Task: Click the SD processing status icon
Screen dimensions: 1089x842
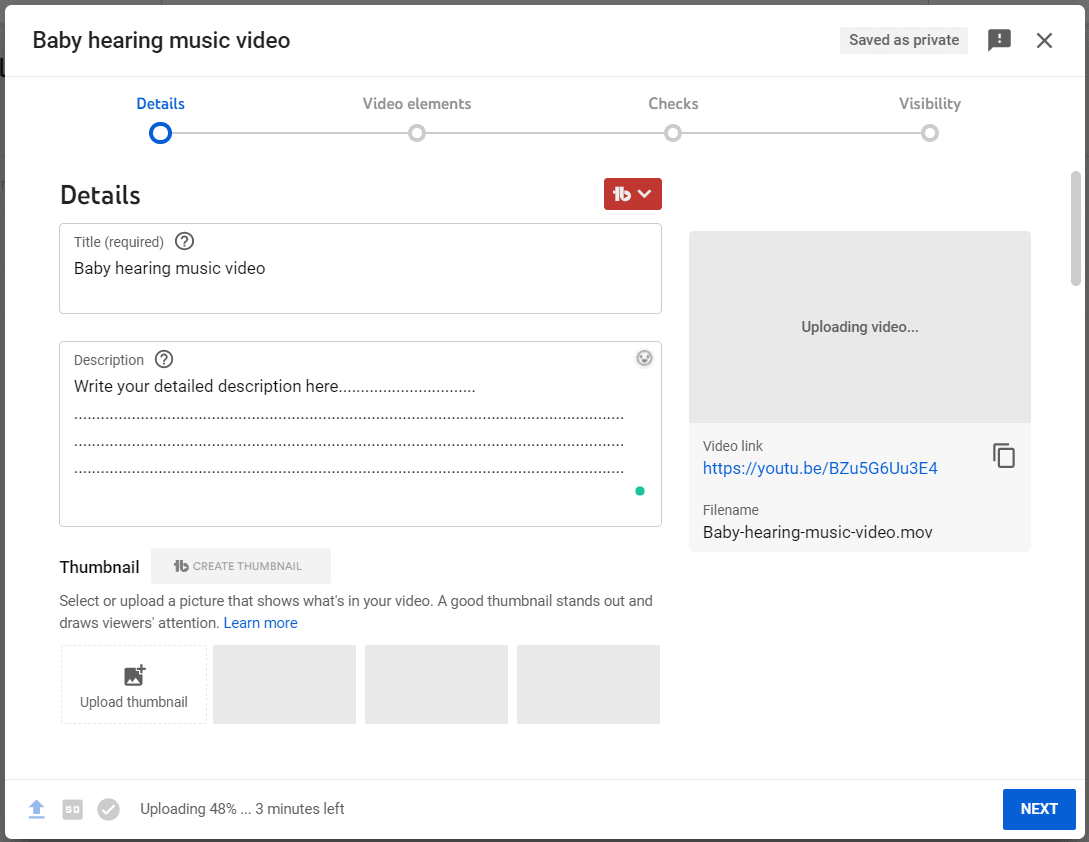Action: click(72, 809)
